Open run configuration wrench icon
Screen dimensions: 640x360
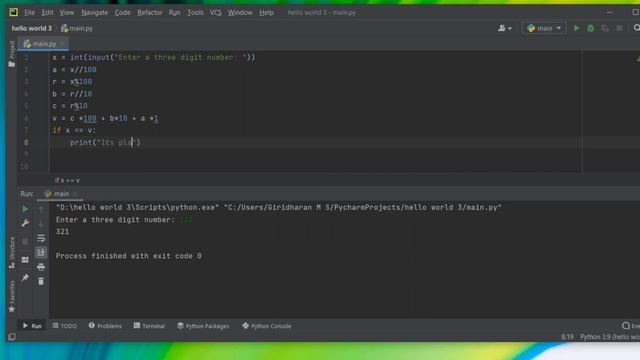(25, 223)
